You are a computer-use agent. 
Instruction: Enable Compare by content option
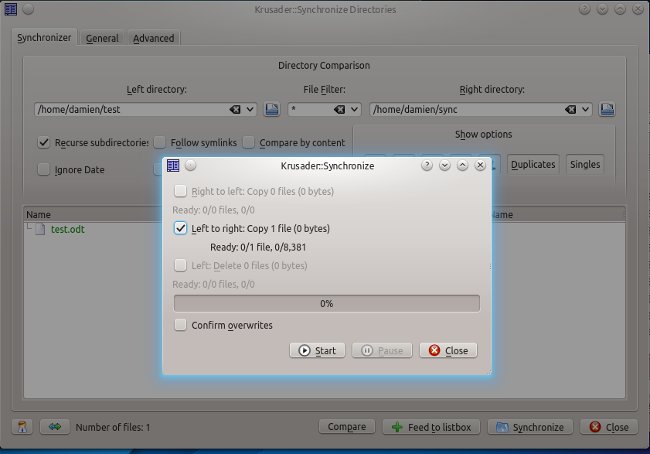(x=248, y=143)
